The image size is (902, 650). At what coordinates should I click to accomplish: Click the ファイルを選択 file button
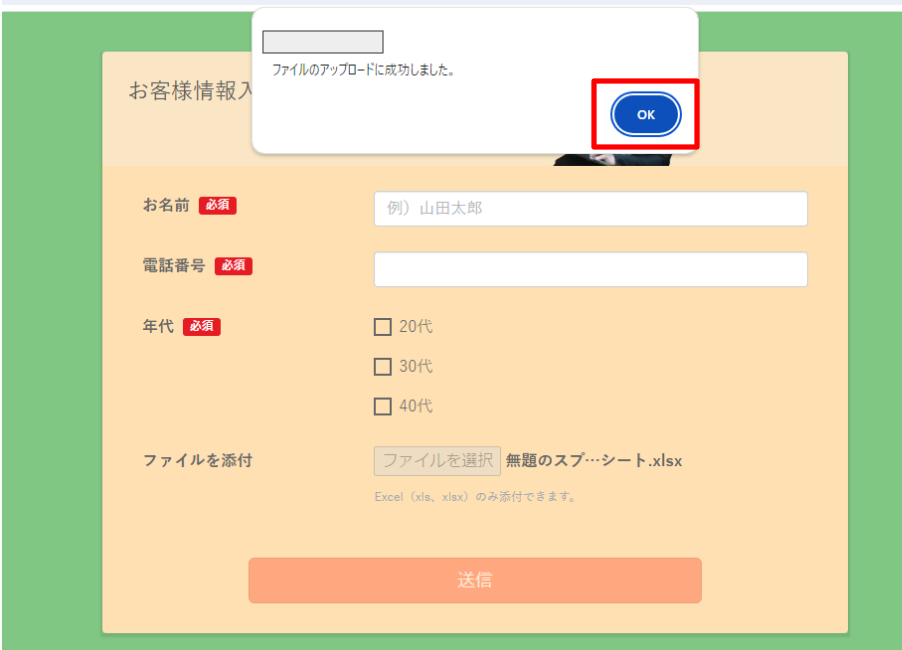(x=437, y=461)
